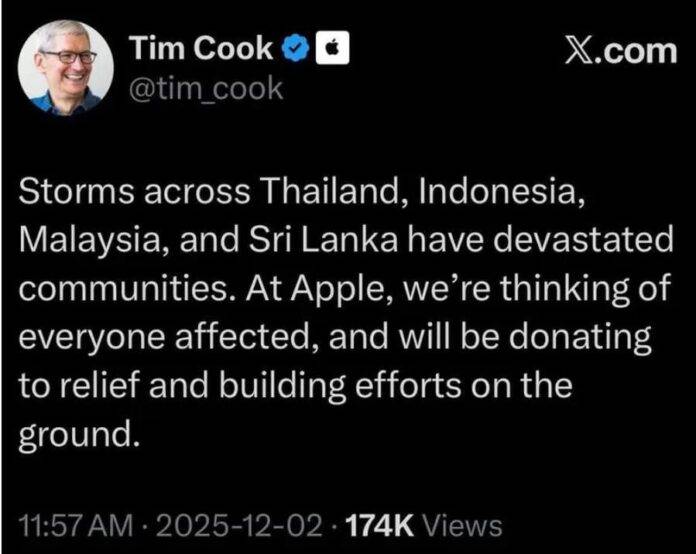Open the Tim Cook display name
696x554 pixels.
(201, 48)
